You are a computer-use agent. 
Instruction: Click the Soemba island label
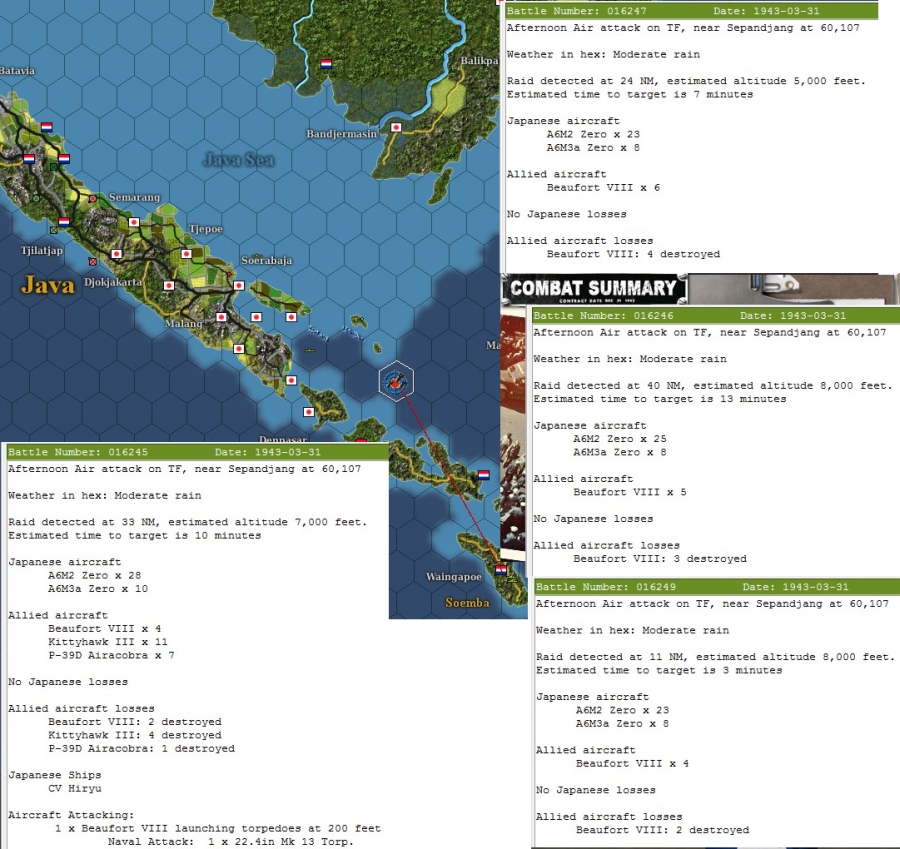coord(470,603)
